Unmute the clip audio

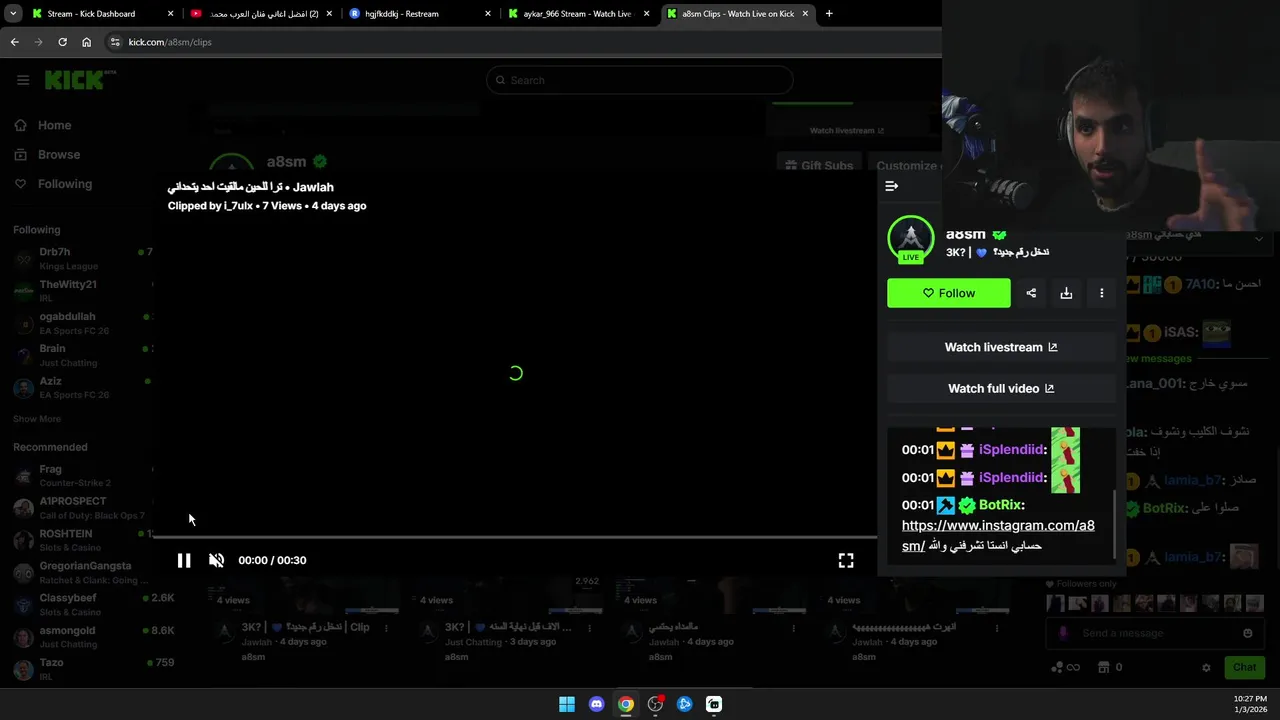point(216,560)
